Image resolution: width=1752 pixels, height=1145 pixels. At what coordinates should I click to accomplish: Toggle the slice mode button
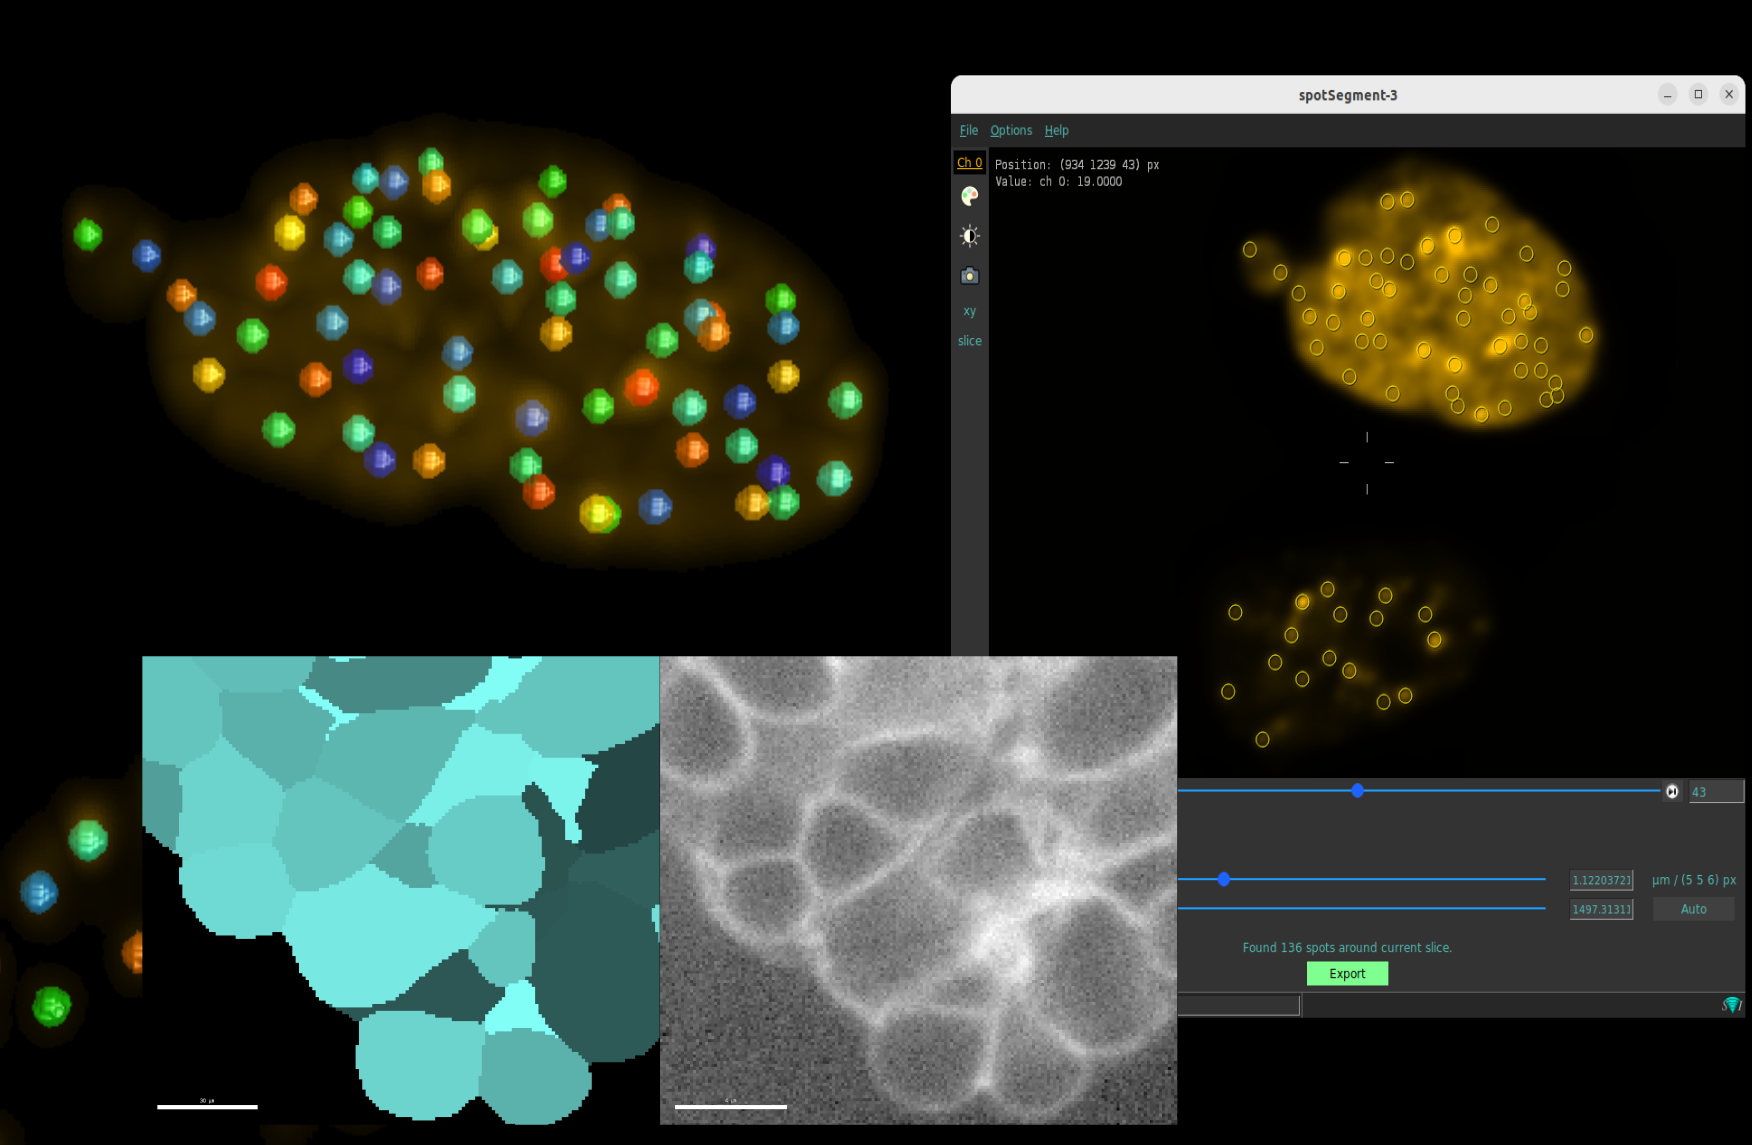pyautogui.click(x=969, y=341)
